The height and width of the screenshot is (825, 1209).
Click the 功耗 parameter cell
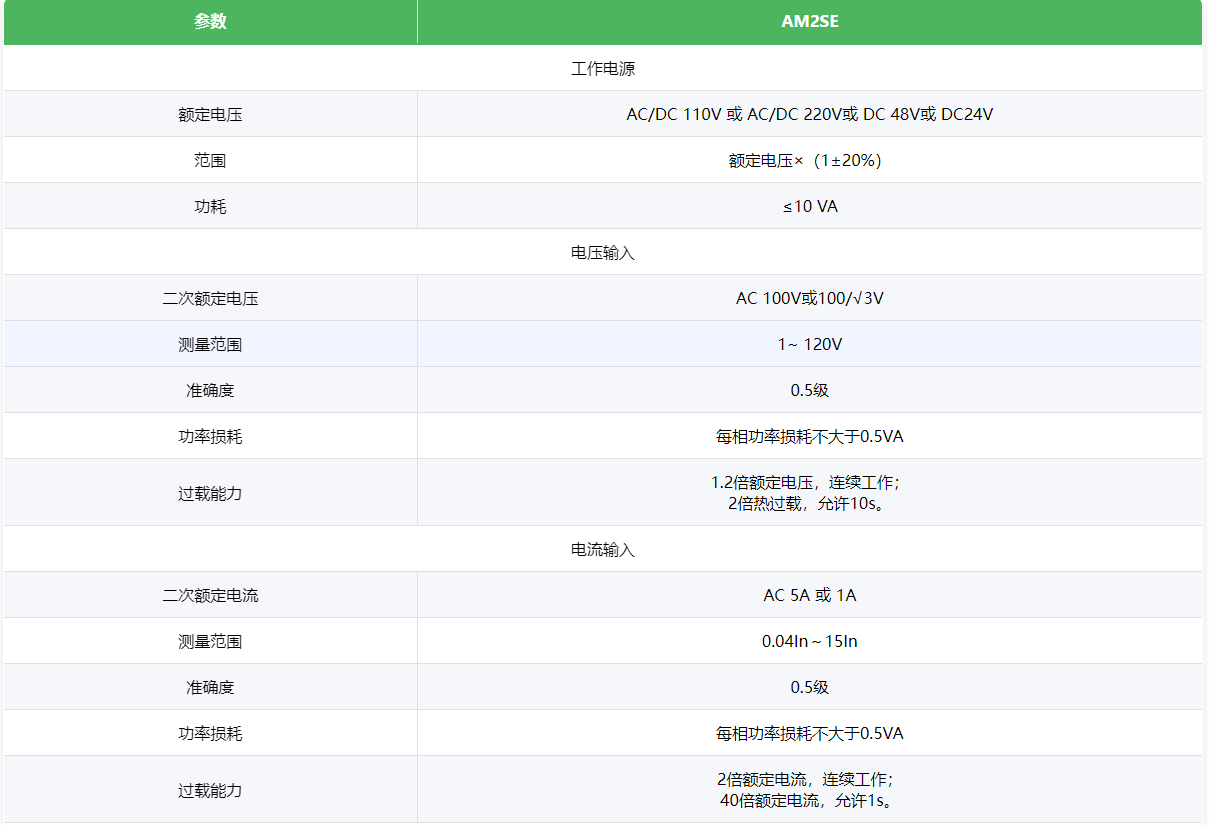(210, 206)
